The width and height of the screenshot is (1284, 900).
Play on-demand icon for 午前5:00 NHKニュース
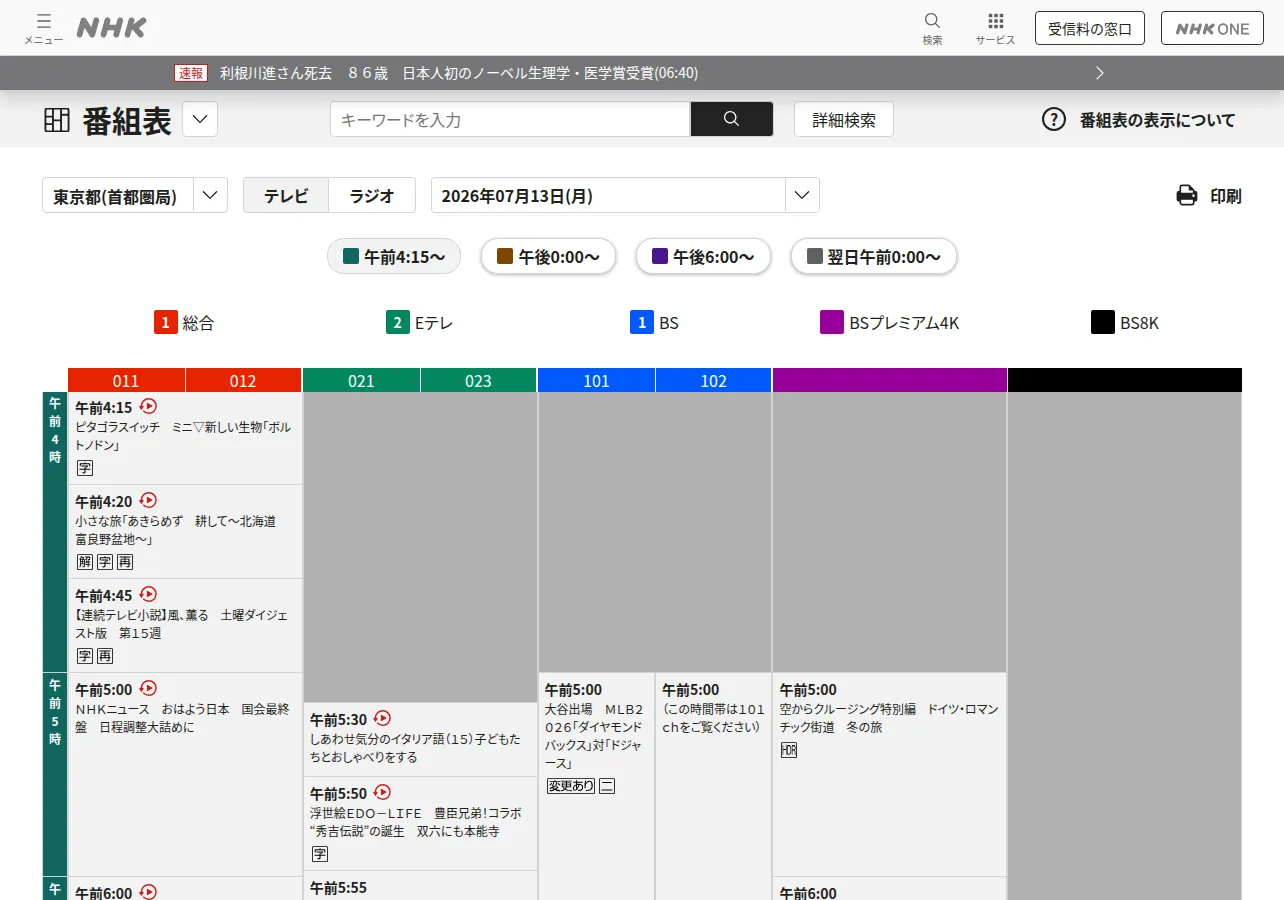point(148,688)
